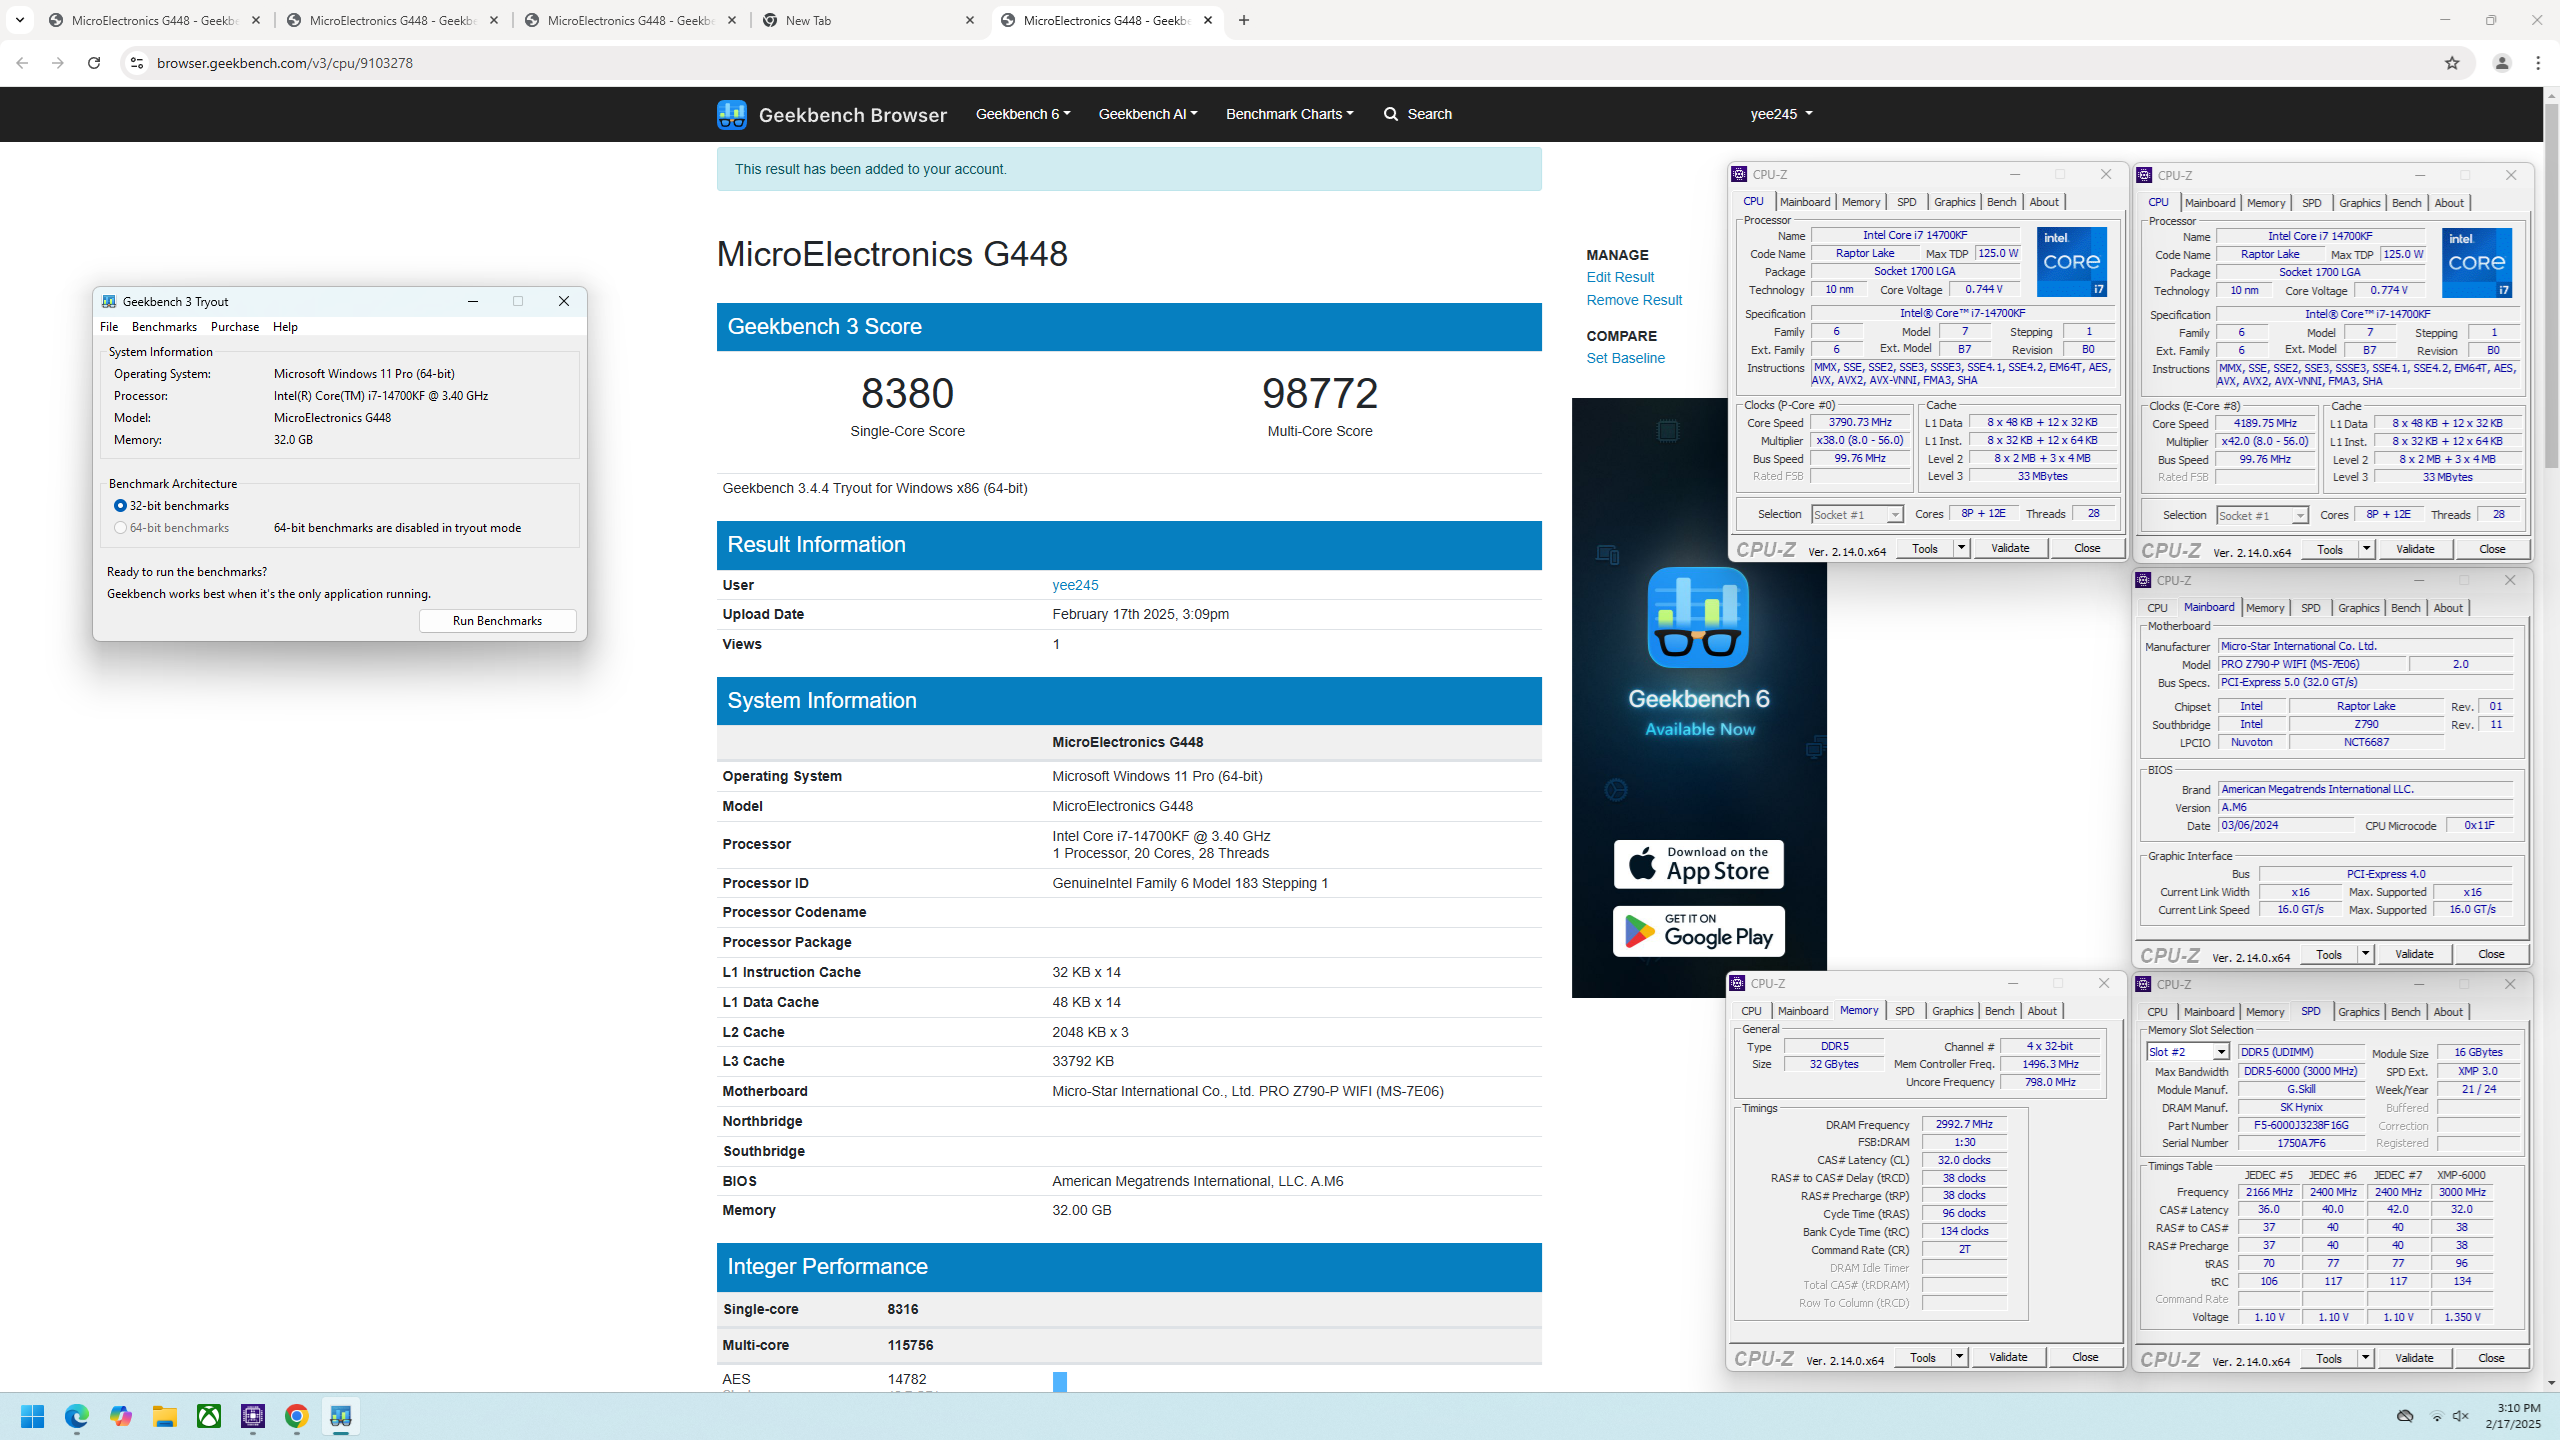Viewport: 2560px width, 1440px height.
Task: Open the Slot #2 memory slot dropdown
Action: [x=2187, y=1052]
